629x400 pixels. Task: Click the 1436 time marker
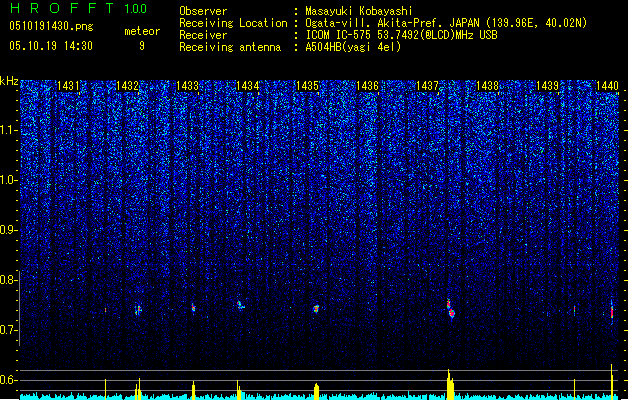coord(367,86)
